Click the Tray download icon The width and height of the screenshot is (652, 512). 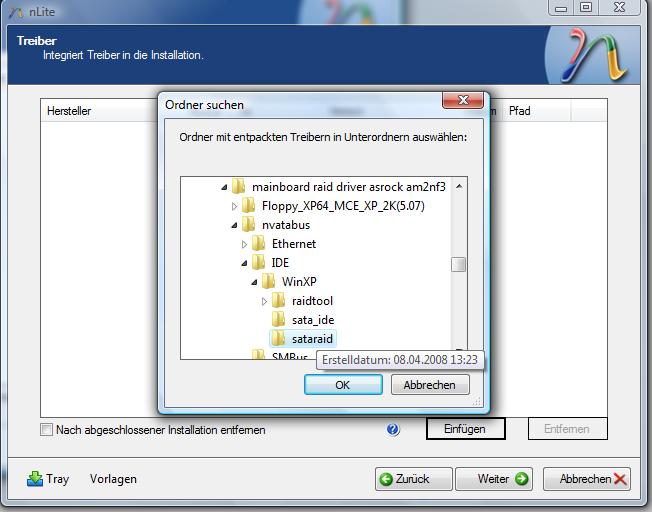(35, 479)
